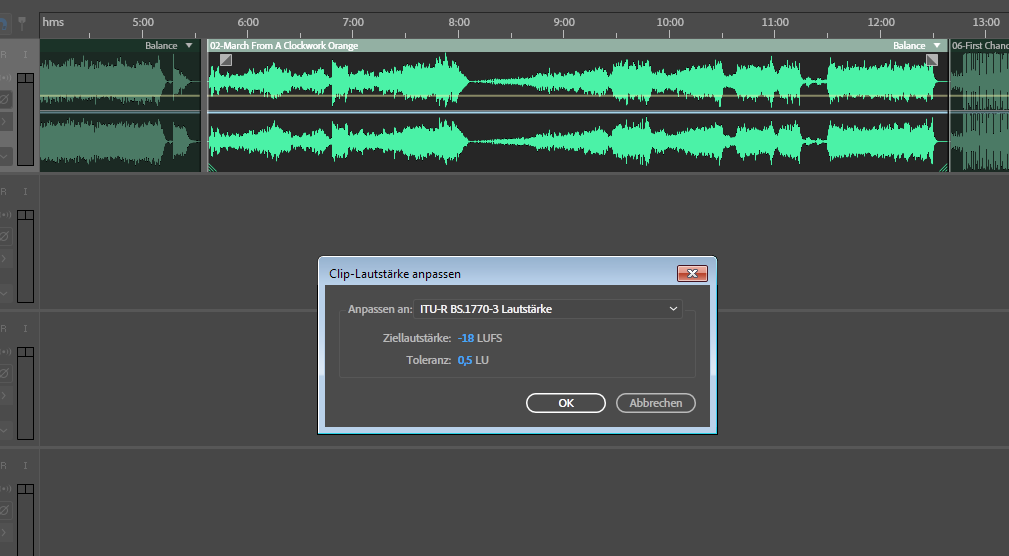The image size is (1009, 556).
Task: Toggle monitor input I on the second track
Action: (x=26, y=190)
